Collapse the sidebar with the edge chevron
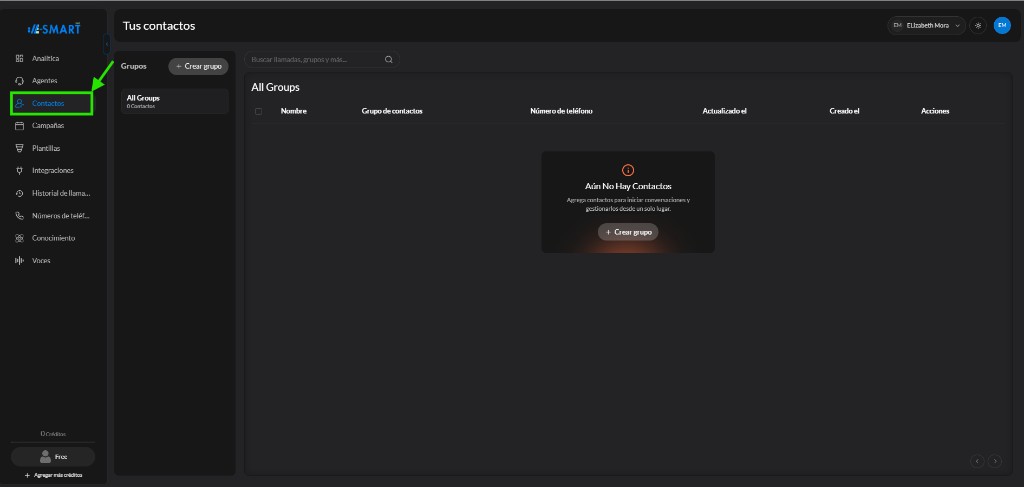The width and height of the screenshot is (1024, 487). click(107, 44)
